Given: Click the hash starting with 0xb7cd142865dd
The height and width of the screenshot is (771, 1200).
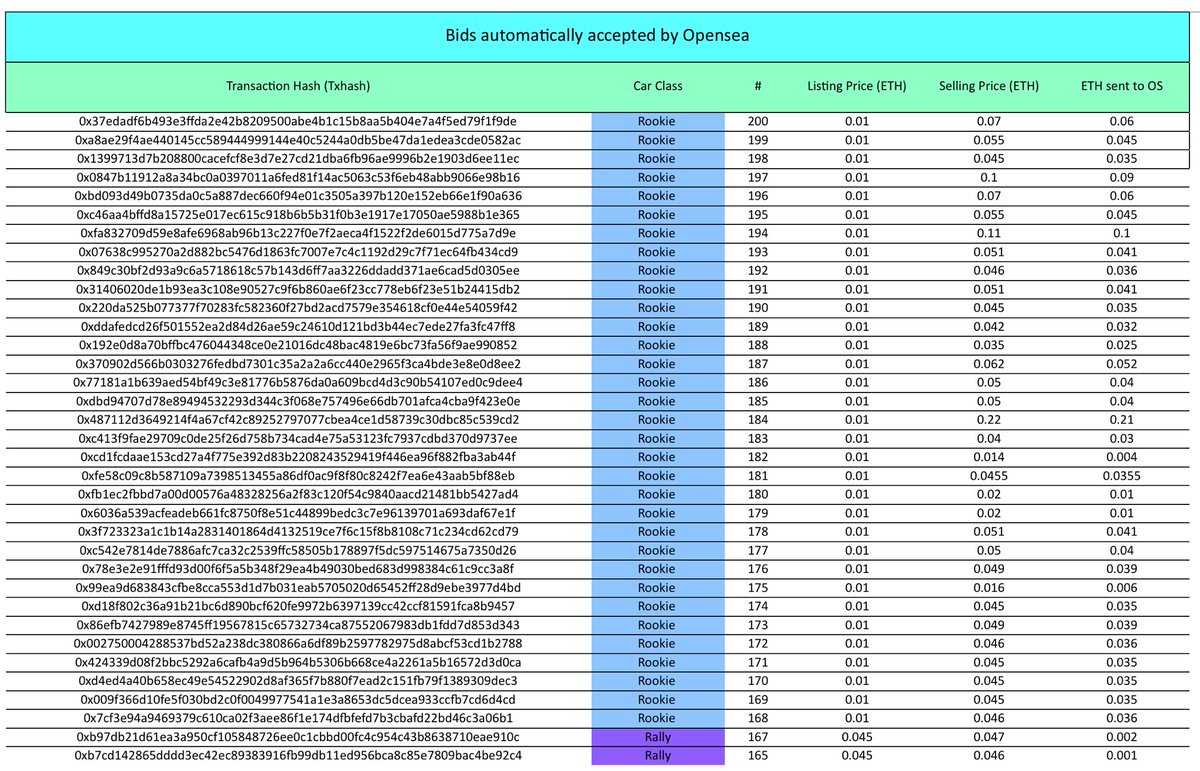Looking at the screenshot, I should click(298, 755).
